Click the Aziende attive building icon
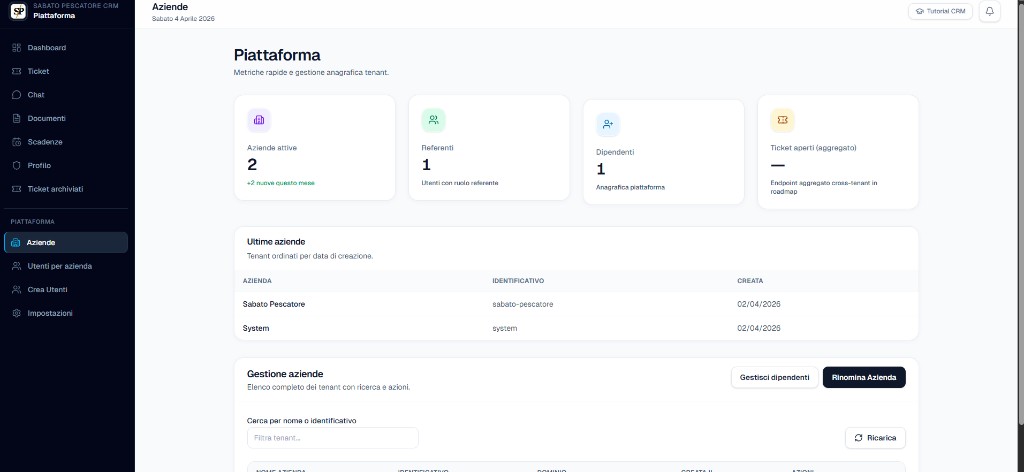Image resolution: width=1024 pixels, height=472 pixels. 259,120
